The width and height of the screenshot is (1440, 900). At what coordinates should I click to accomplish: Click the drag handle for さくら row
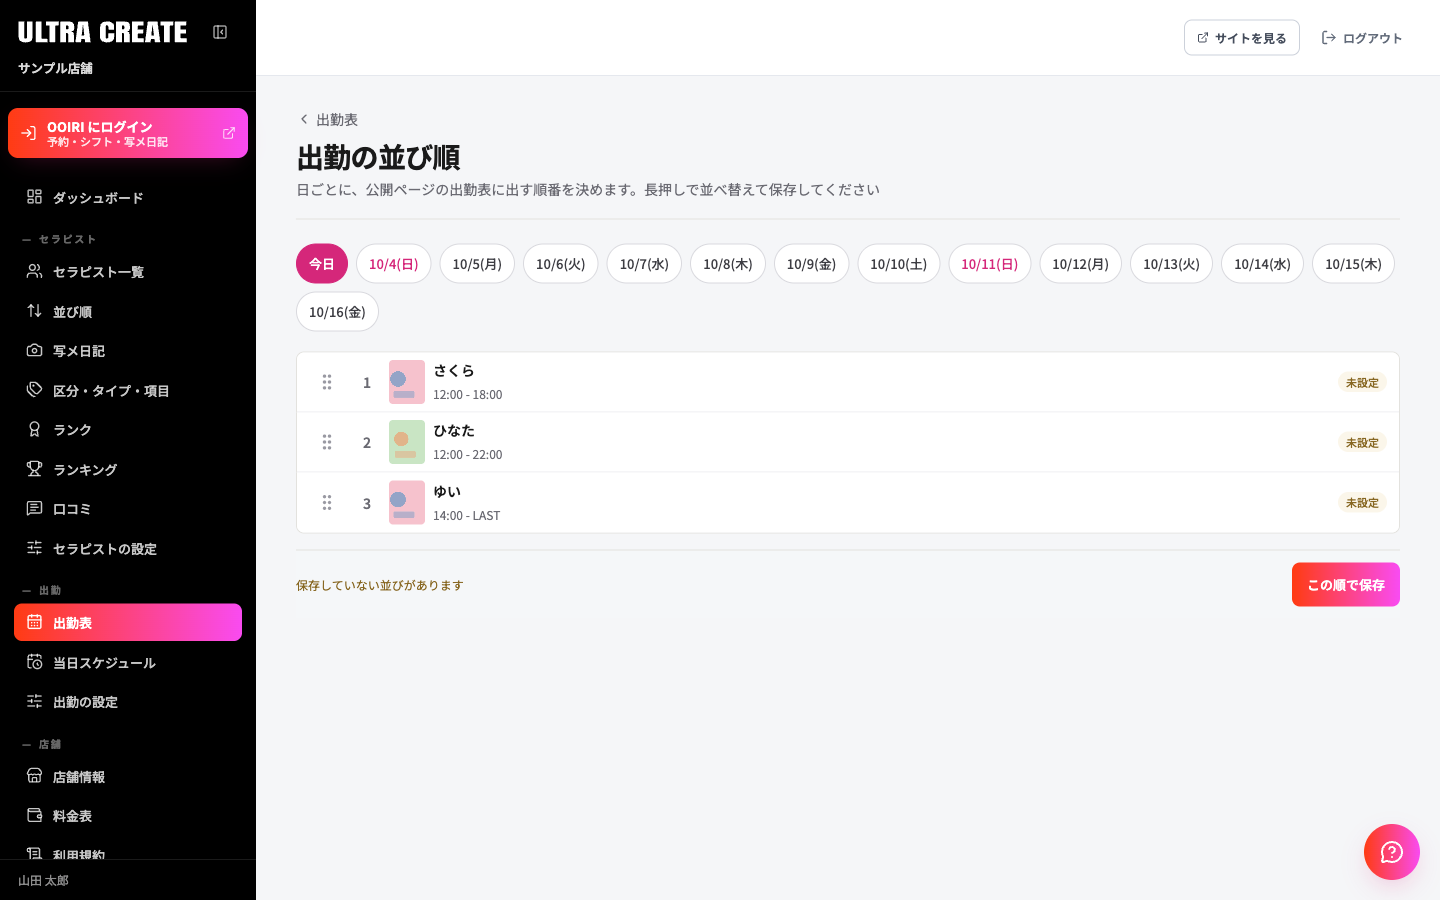pyautogui.click(x=327, y=382)
